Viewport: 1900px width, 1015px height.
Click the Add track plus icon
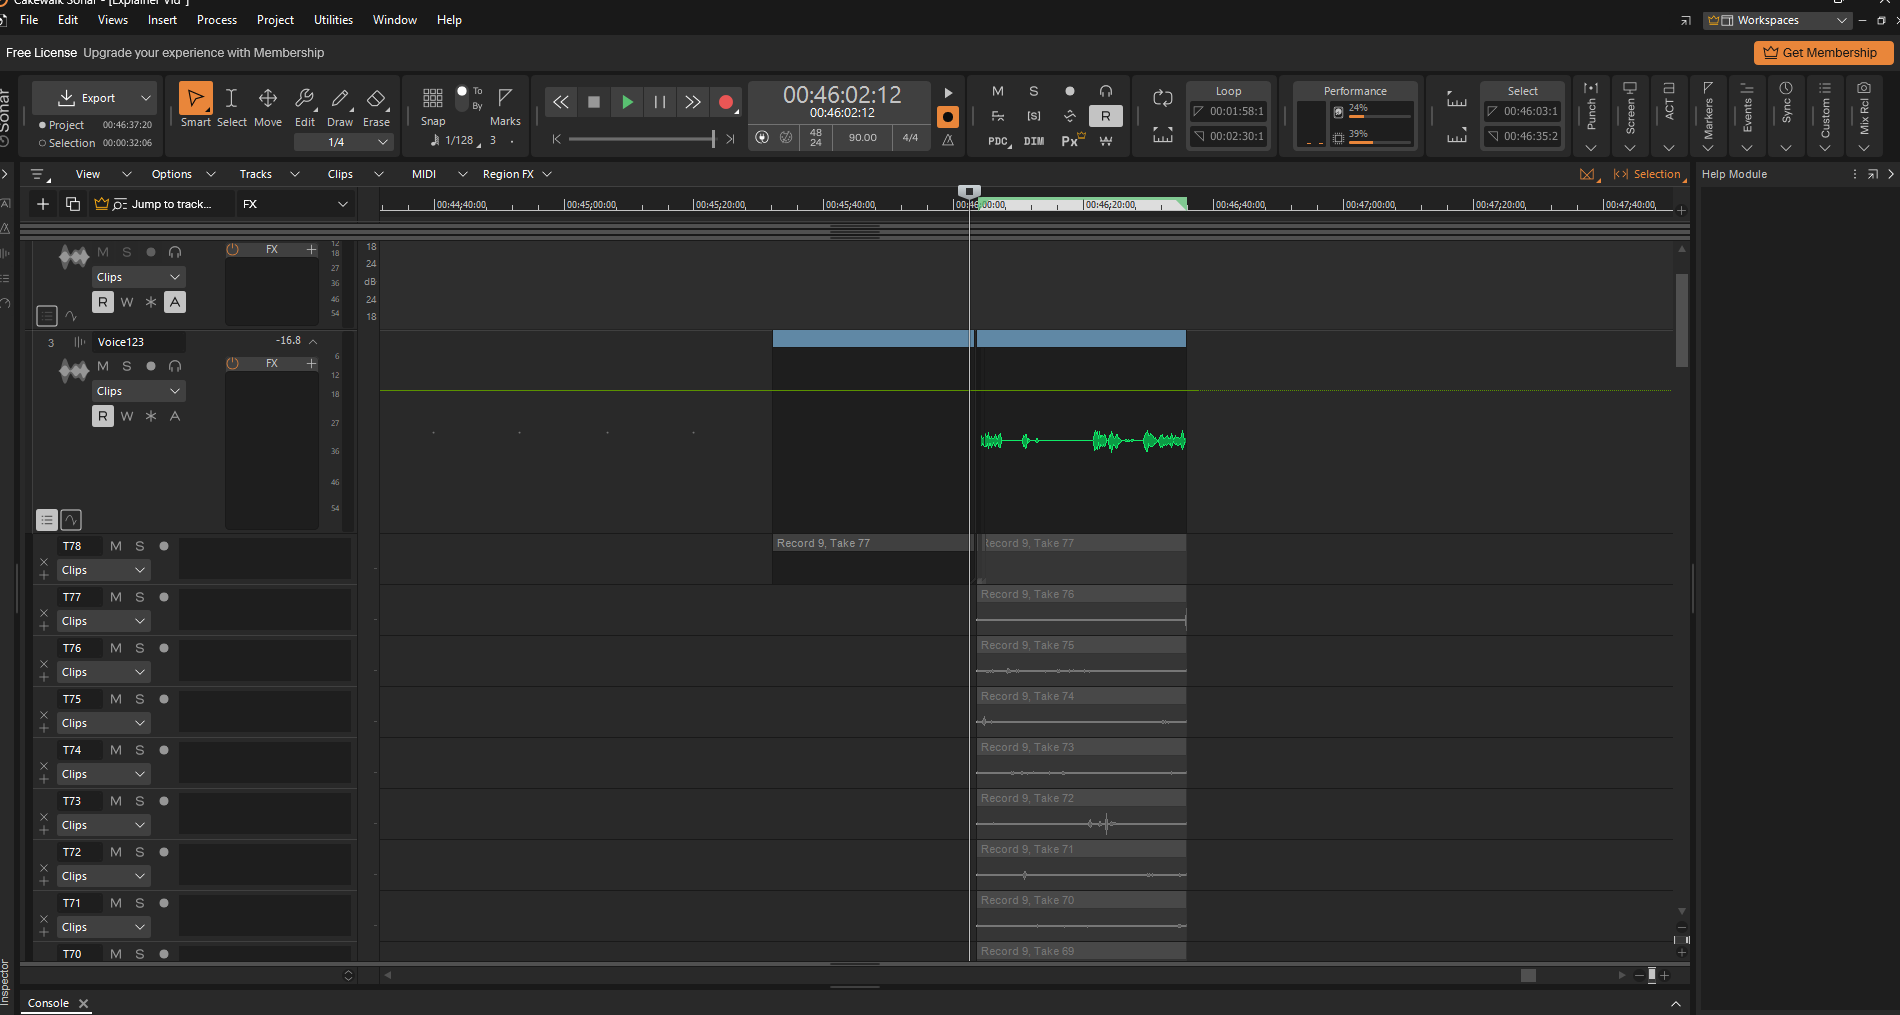(43, 204)
